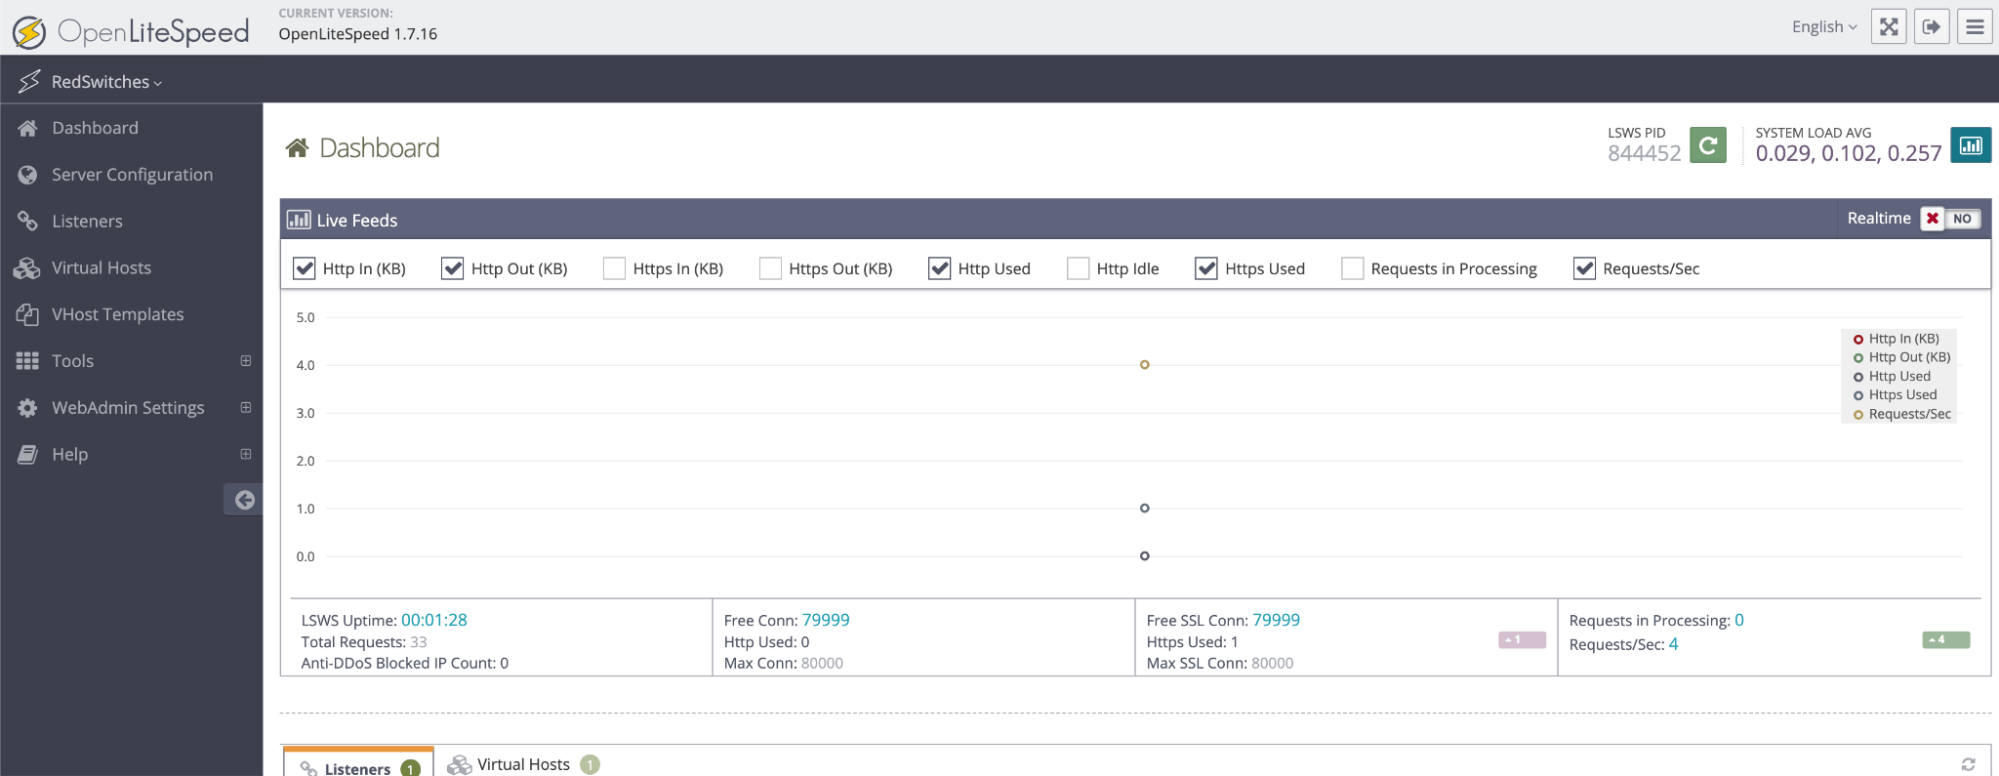Click the Free SSL Conn 79999 value
This screenshot has height=776, width=1999.
[1276, 620]
